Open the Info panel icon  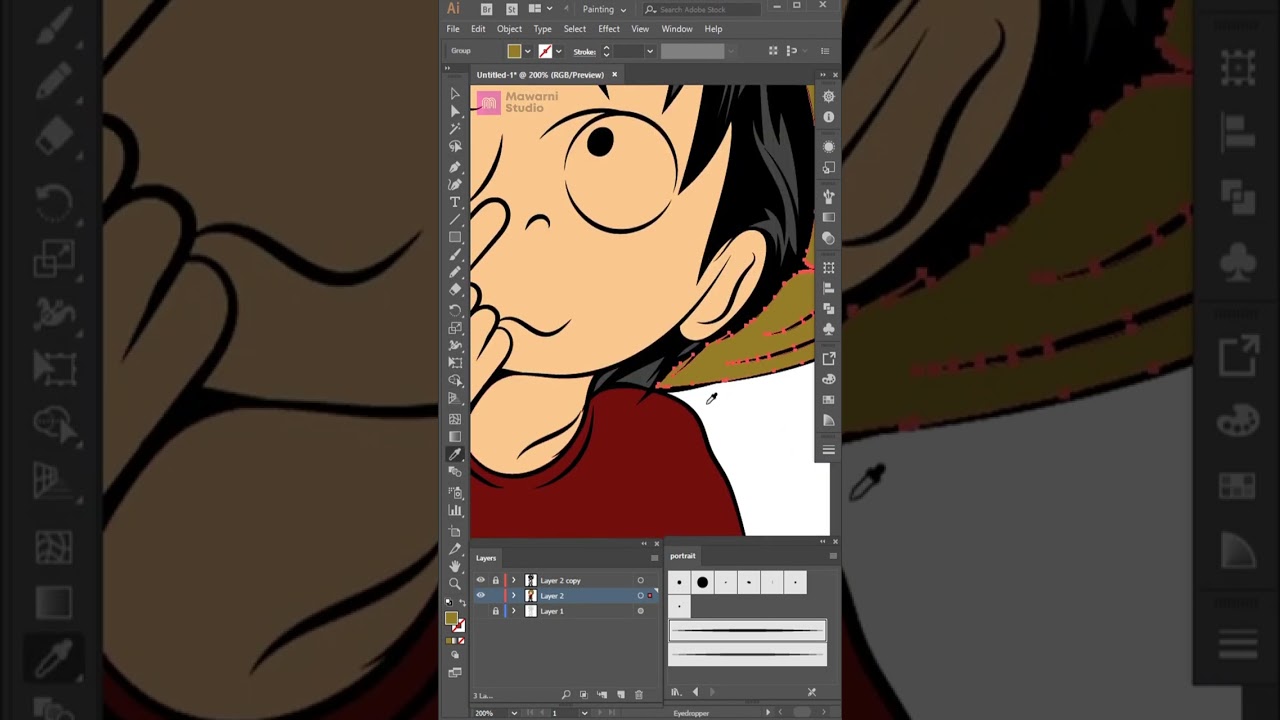tap(828, 117)
